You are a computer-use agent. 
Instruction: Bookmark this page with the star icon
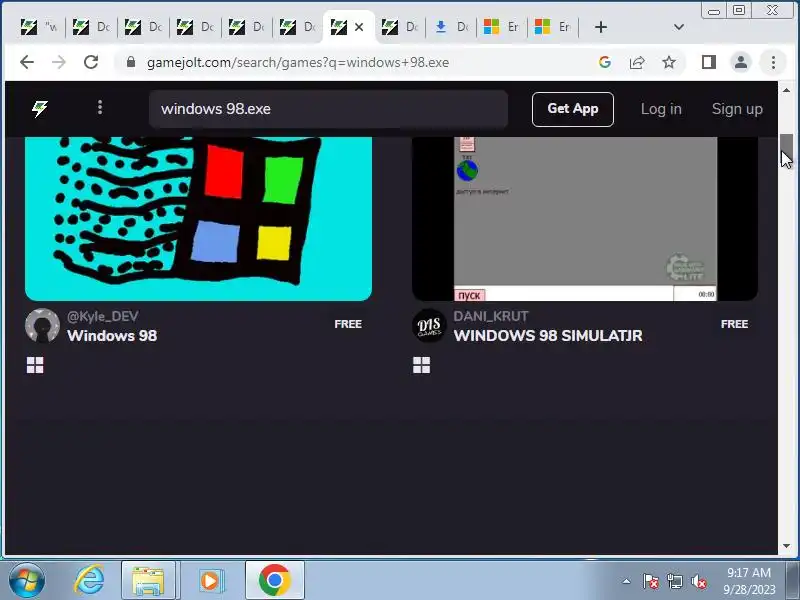[x=669, y=62]
